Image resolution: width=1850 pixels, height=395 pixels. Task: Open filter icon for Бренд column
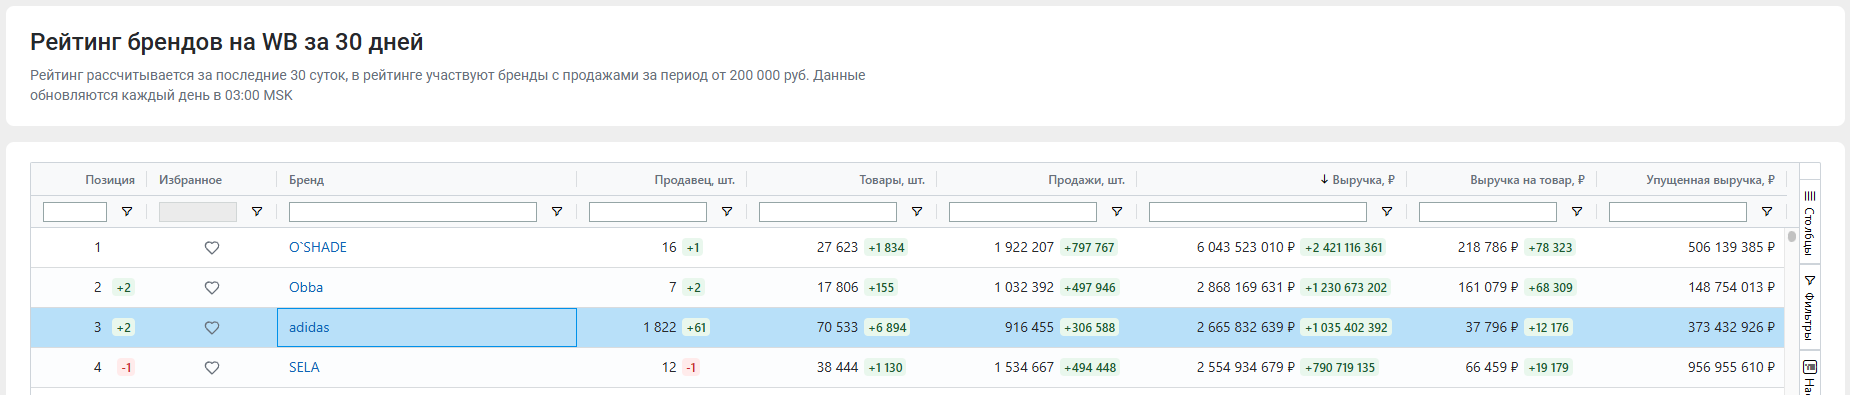[x=557, y=212]
